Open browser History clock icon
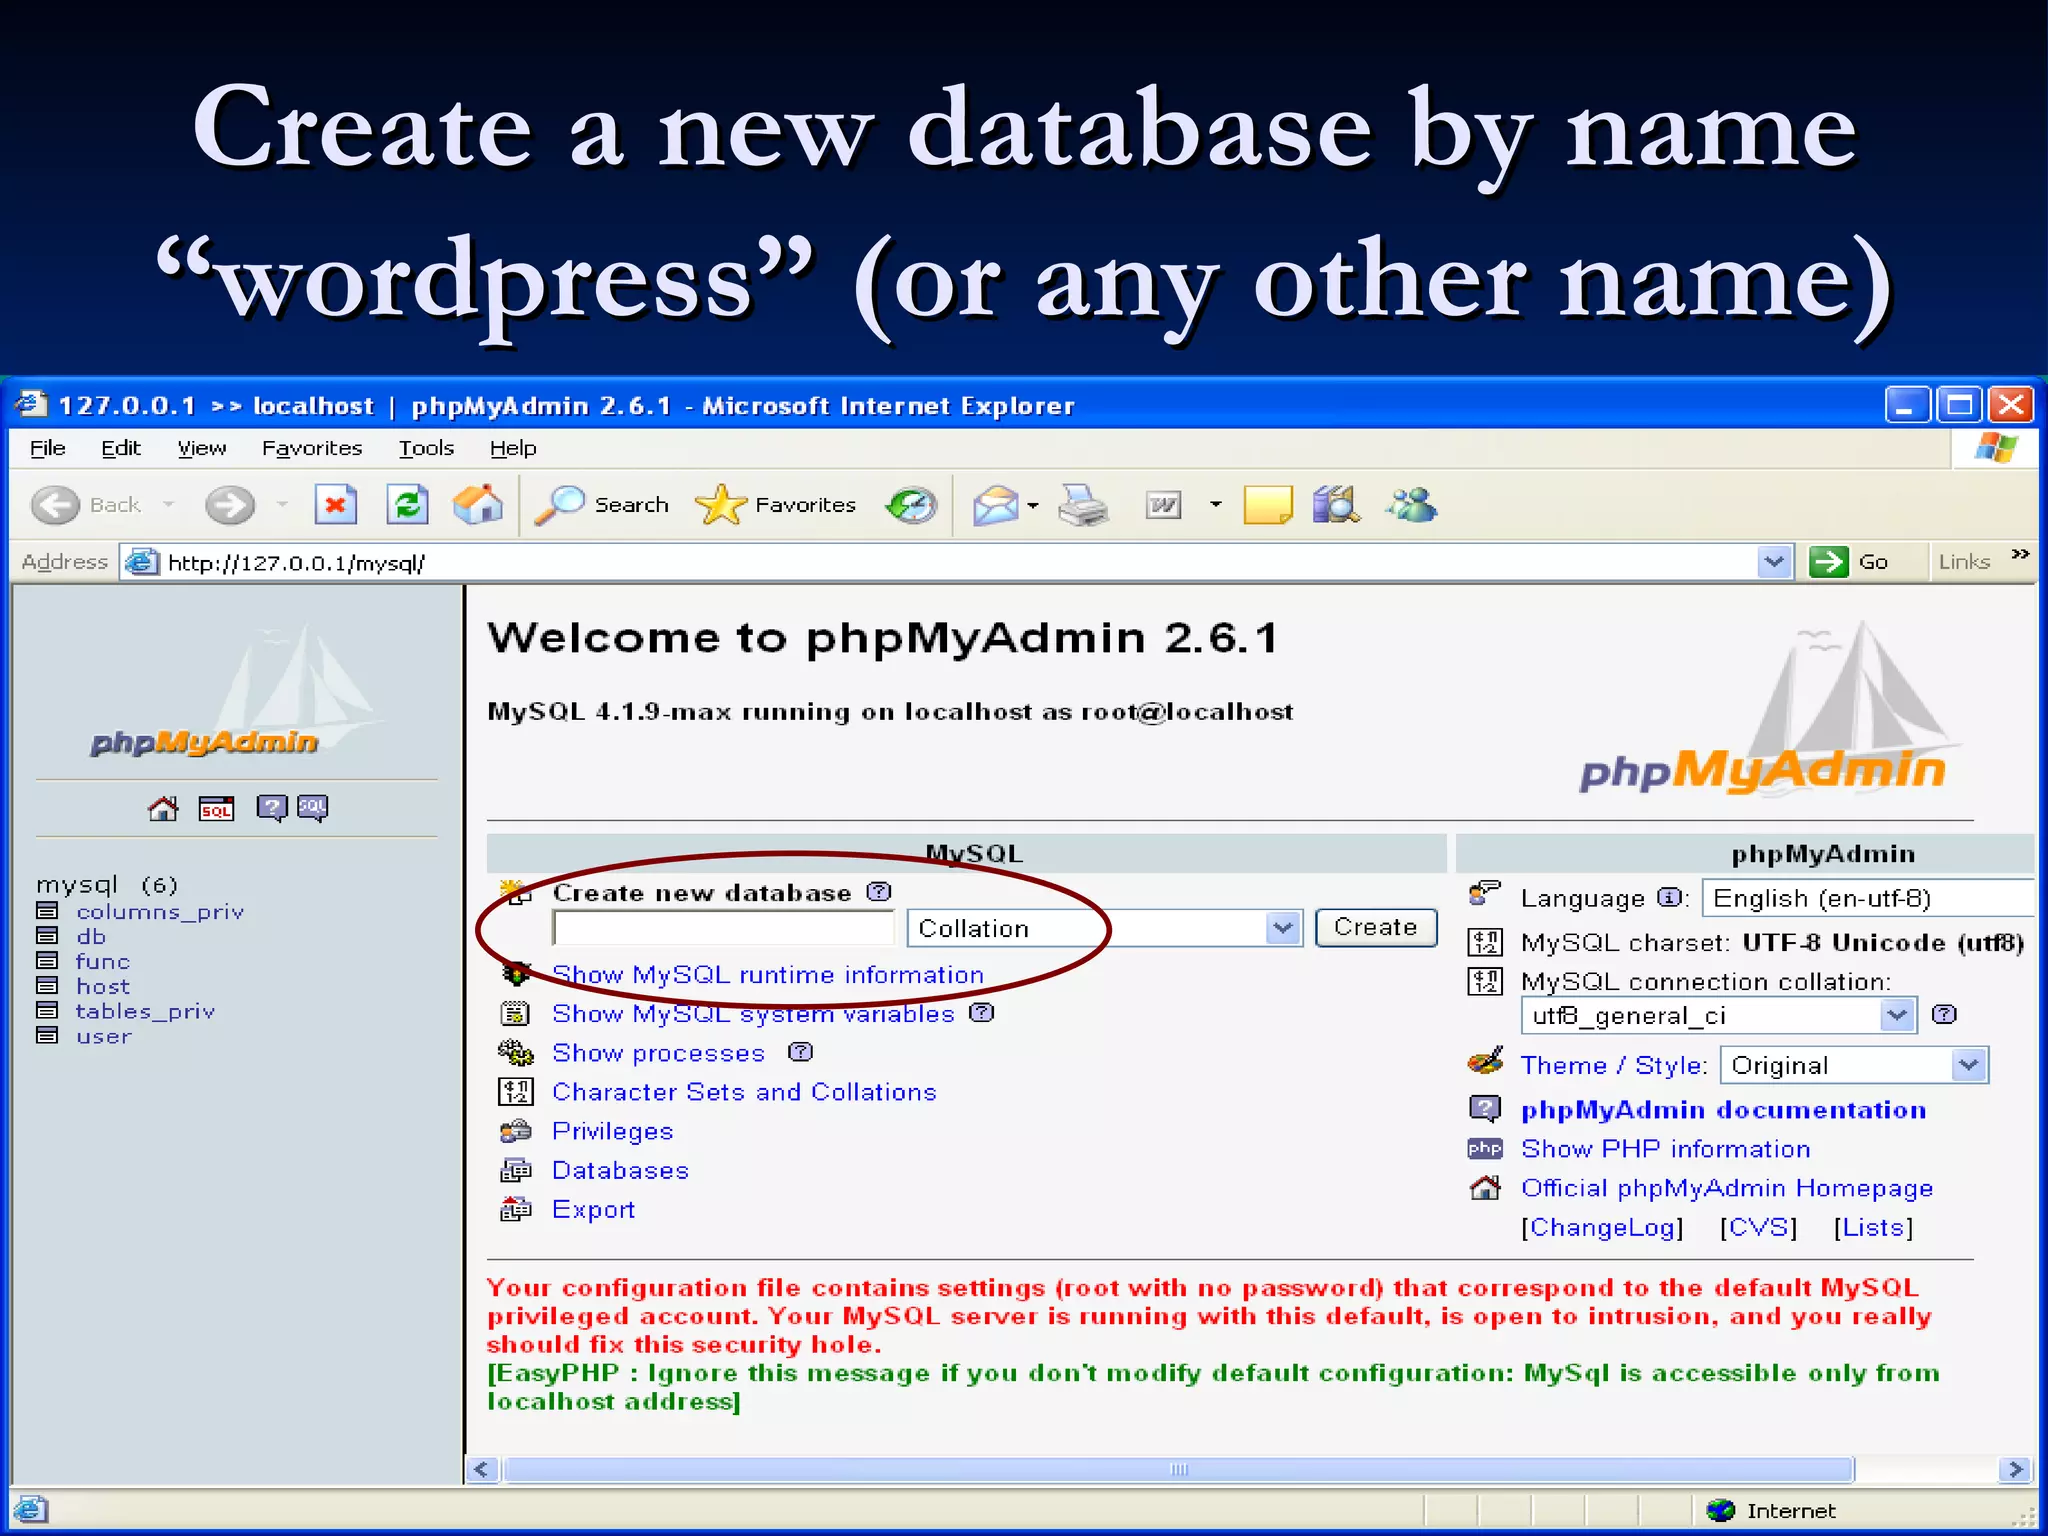This screenshot has height=1536, width=2048. pos(911,505)
